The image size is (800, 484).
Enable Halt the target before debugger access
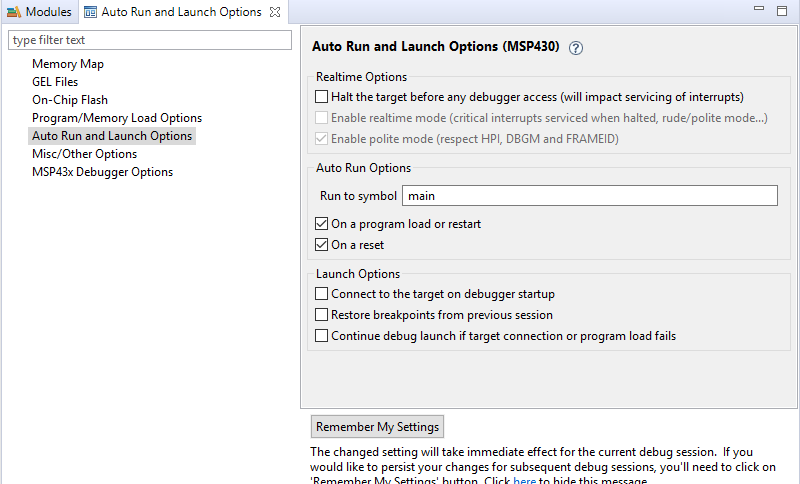[x=321, y=98]
